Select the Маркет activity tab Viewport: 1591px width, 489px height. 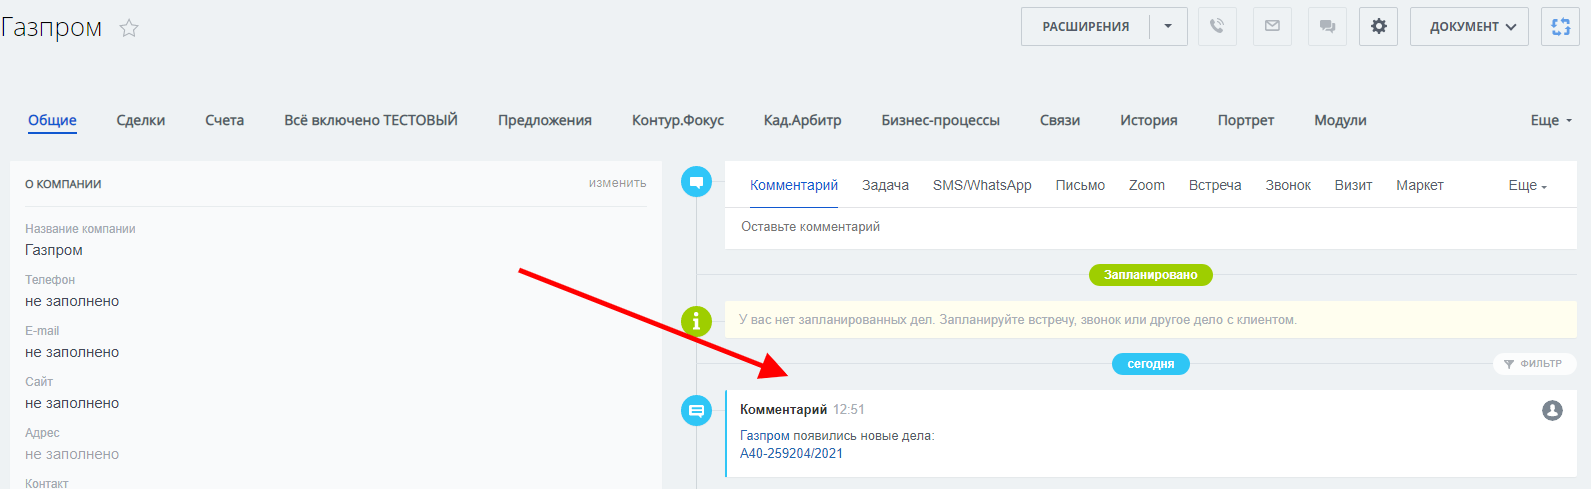click(1420, 185)
